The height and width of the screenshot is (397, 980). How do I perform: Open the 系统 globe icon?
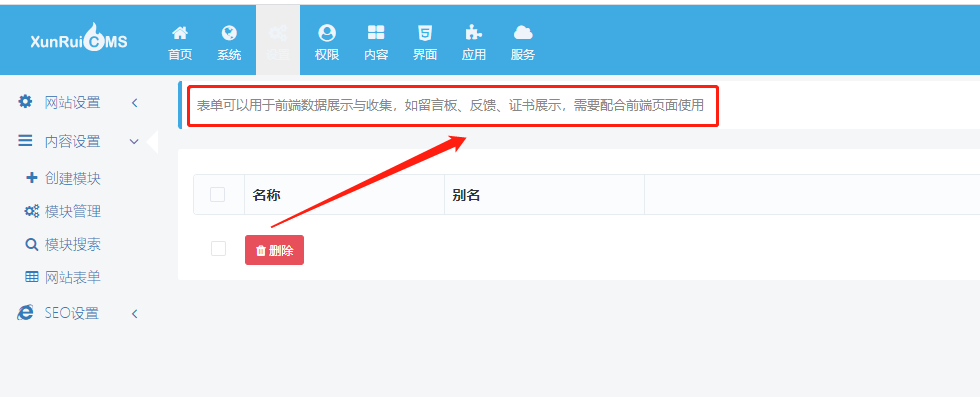click(x=229, y=32)
